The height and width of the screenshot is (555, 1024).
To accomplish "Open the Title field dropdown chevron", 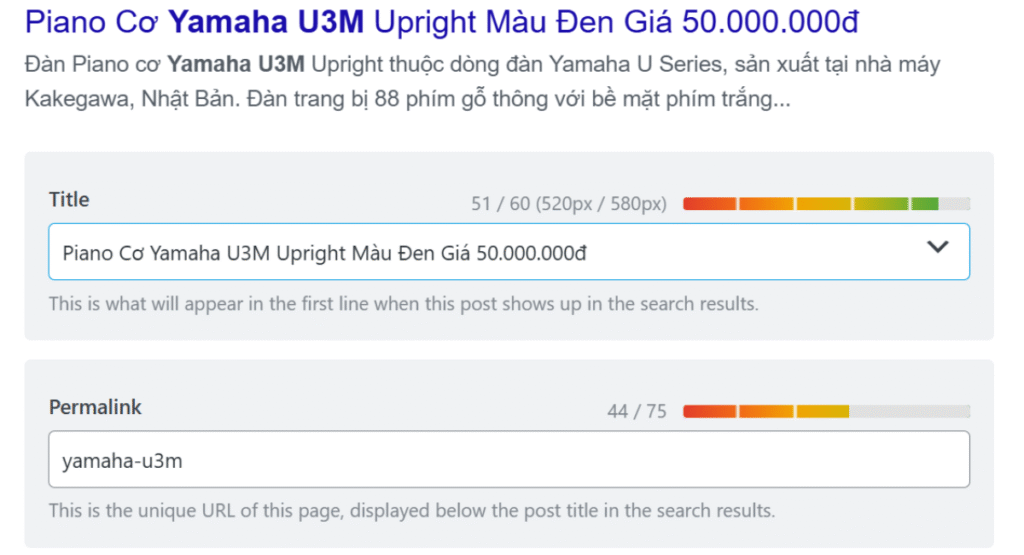I will [937, 248].
